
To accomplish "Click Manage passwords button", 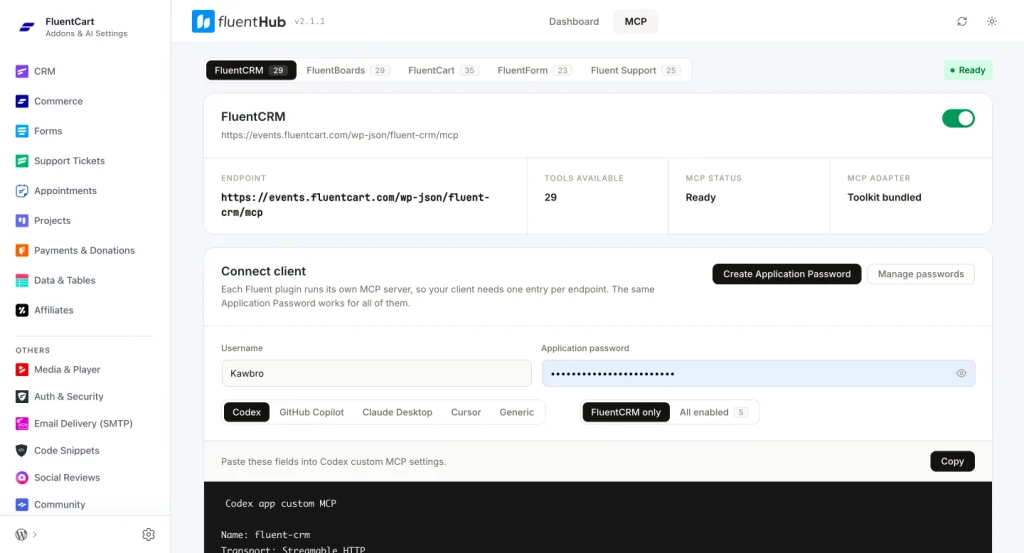I will pyautogui.click(x=921, y=274).
